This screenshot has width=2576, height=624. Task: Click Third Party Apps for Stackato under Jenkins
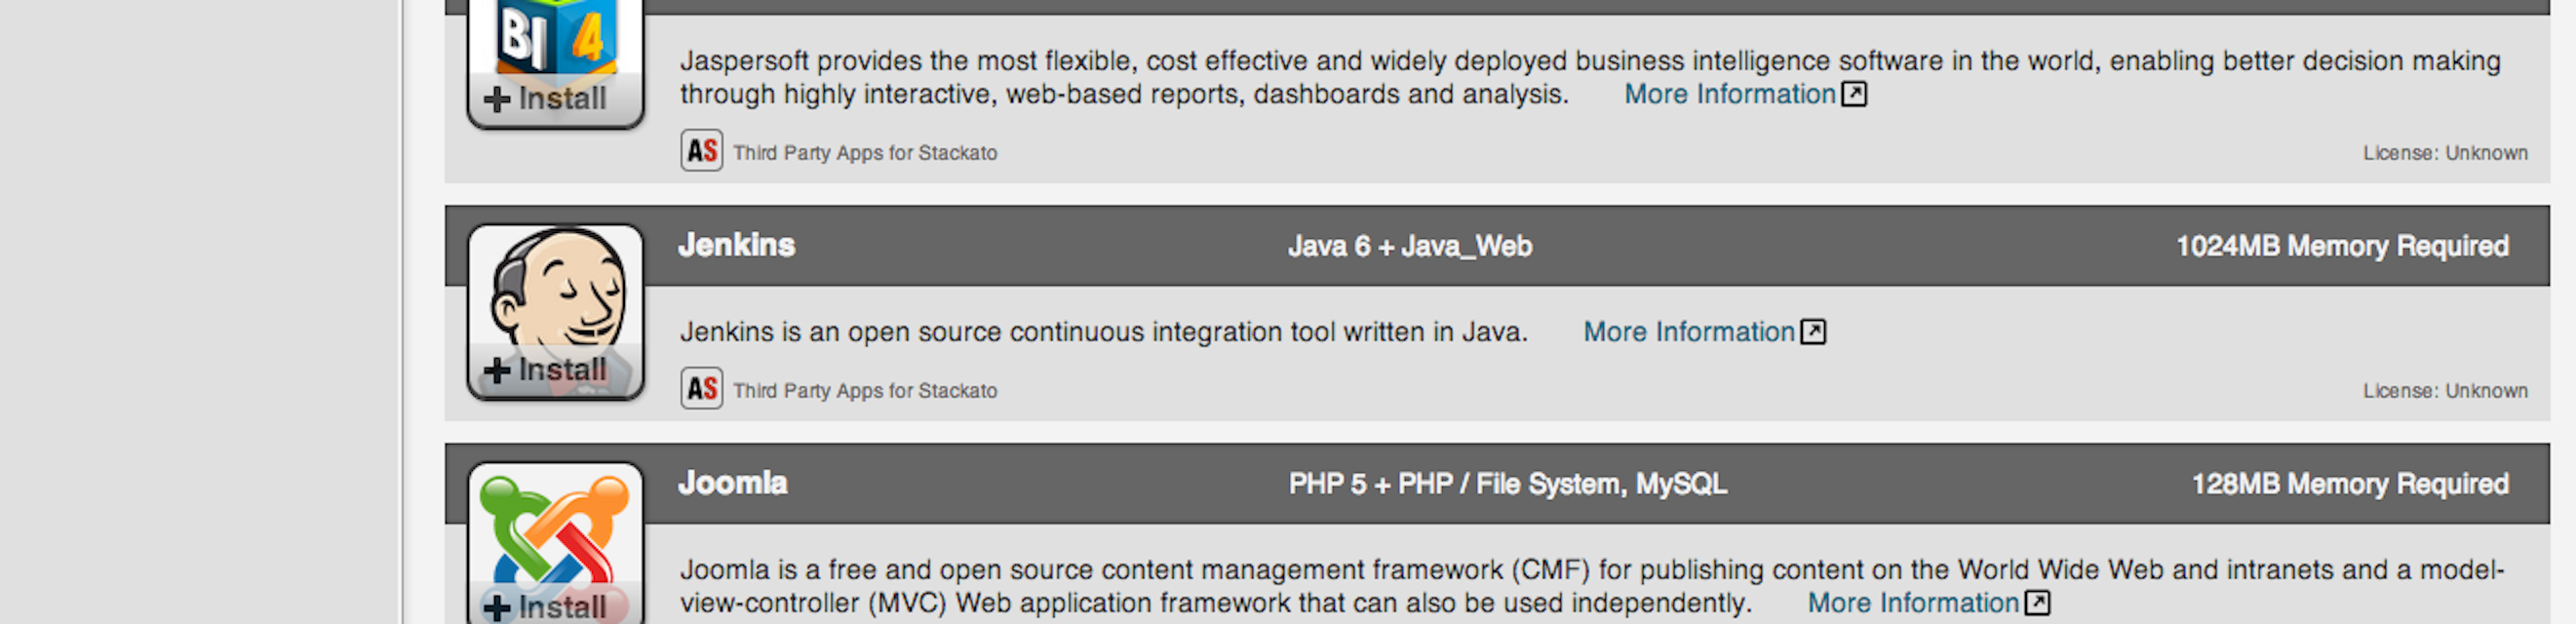pyautogui.click(x=864, y=391)
